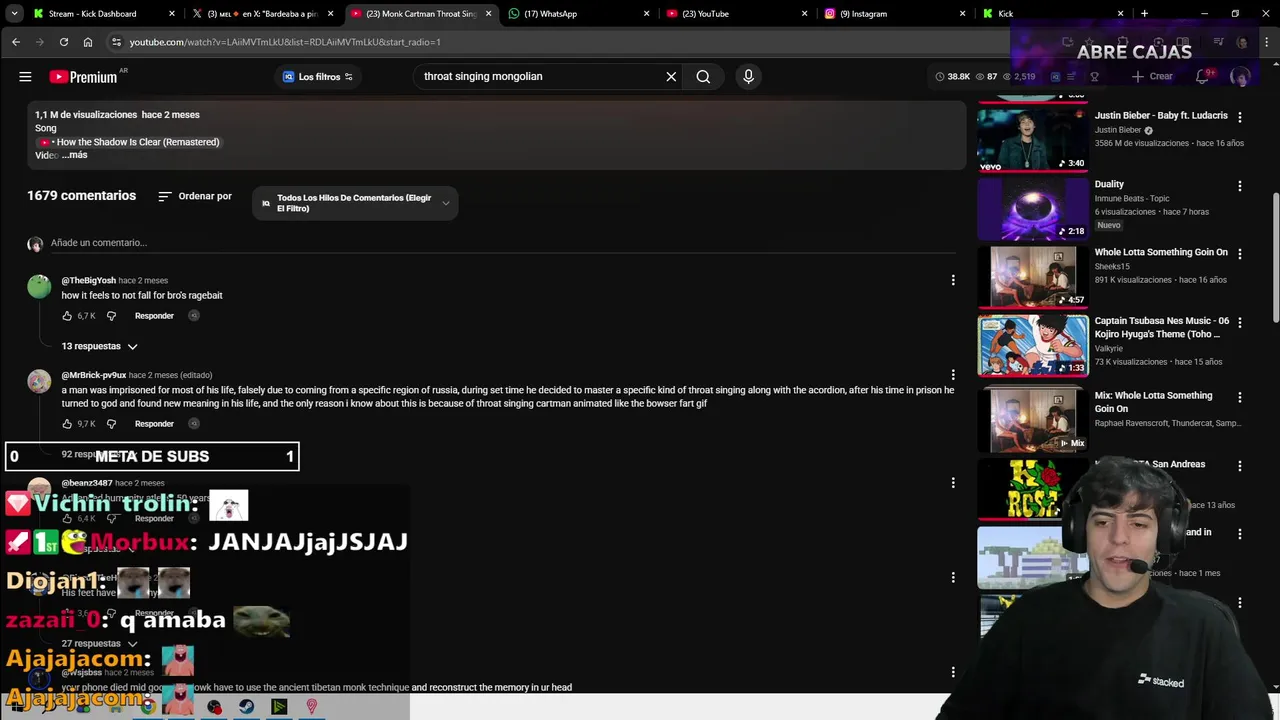Open Todos Los Hilos De Comentarios filter

tap(355, 203)
